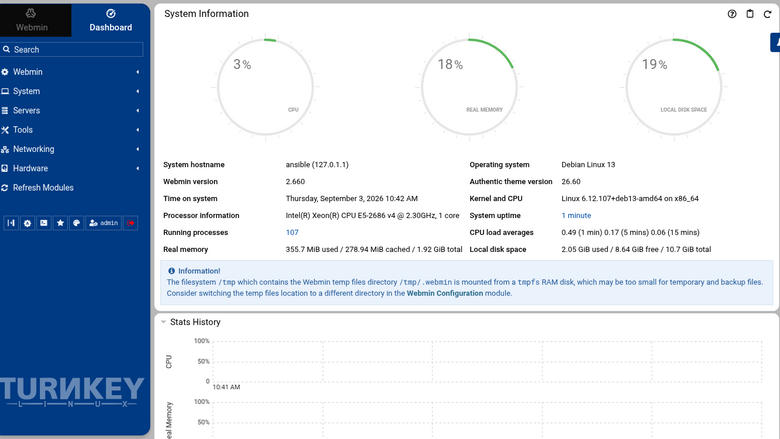The width and height of the screenshot is (780, 439).
Task: Follow the Webmin Configuration link
Action: coord(445,293)
